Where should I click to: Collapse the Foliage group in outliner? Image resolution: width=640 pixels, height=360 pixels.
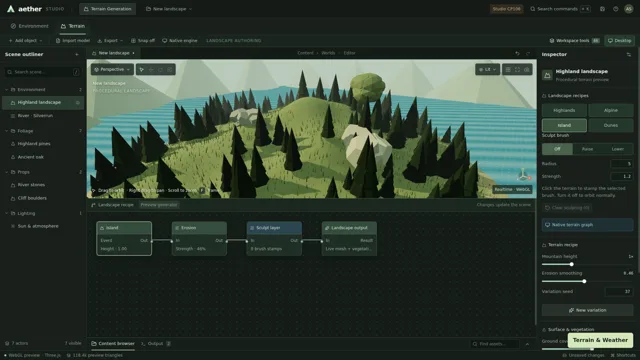[7, 131]
